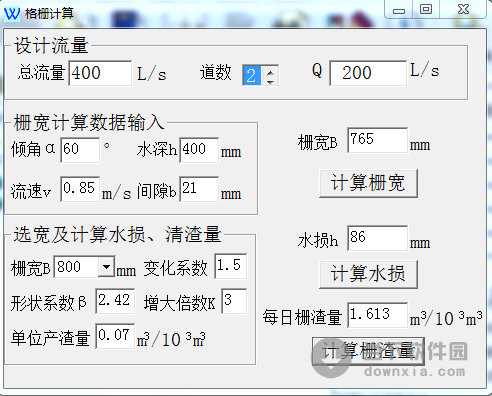Viewport: 492px width, 396px height.
Task: Click the 流速v input field showing 0.85
Action: (x=80, y=189)
